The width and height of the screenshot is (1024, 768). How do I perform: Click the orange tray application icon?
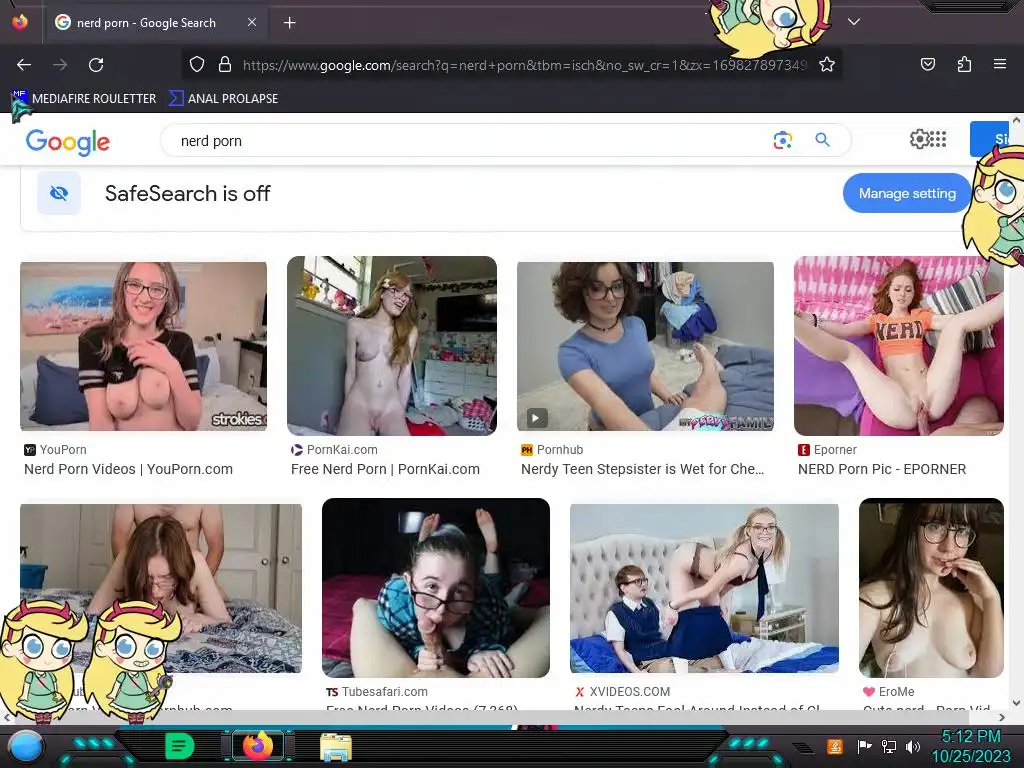[835, 746]
